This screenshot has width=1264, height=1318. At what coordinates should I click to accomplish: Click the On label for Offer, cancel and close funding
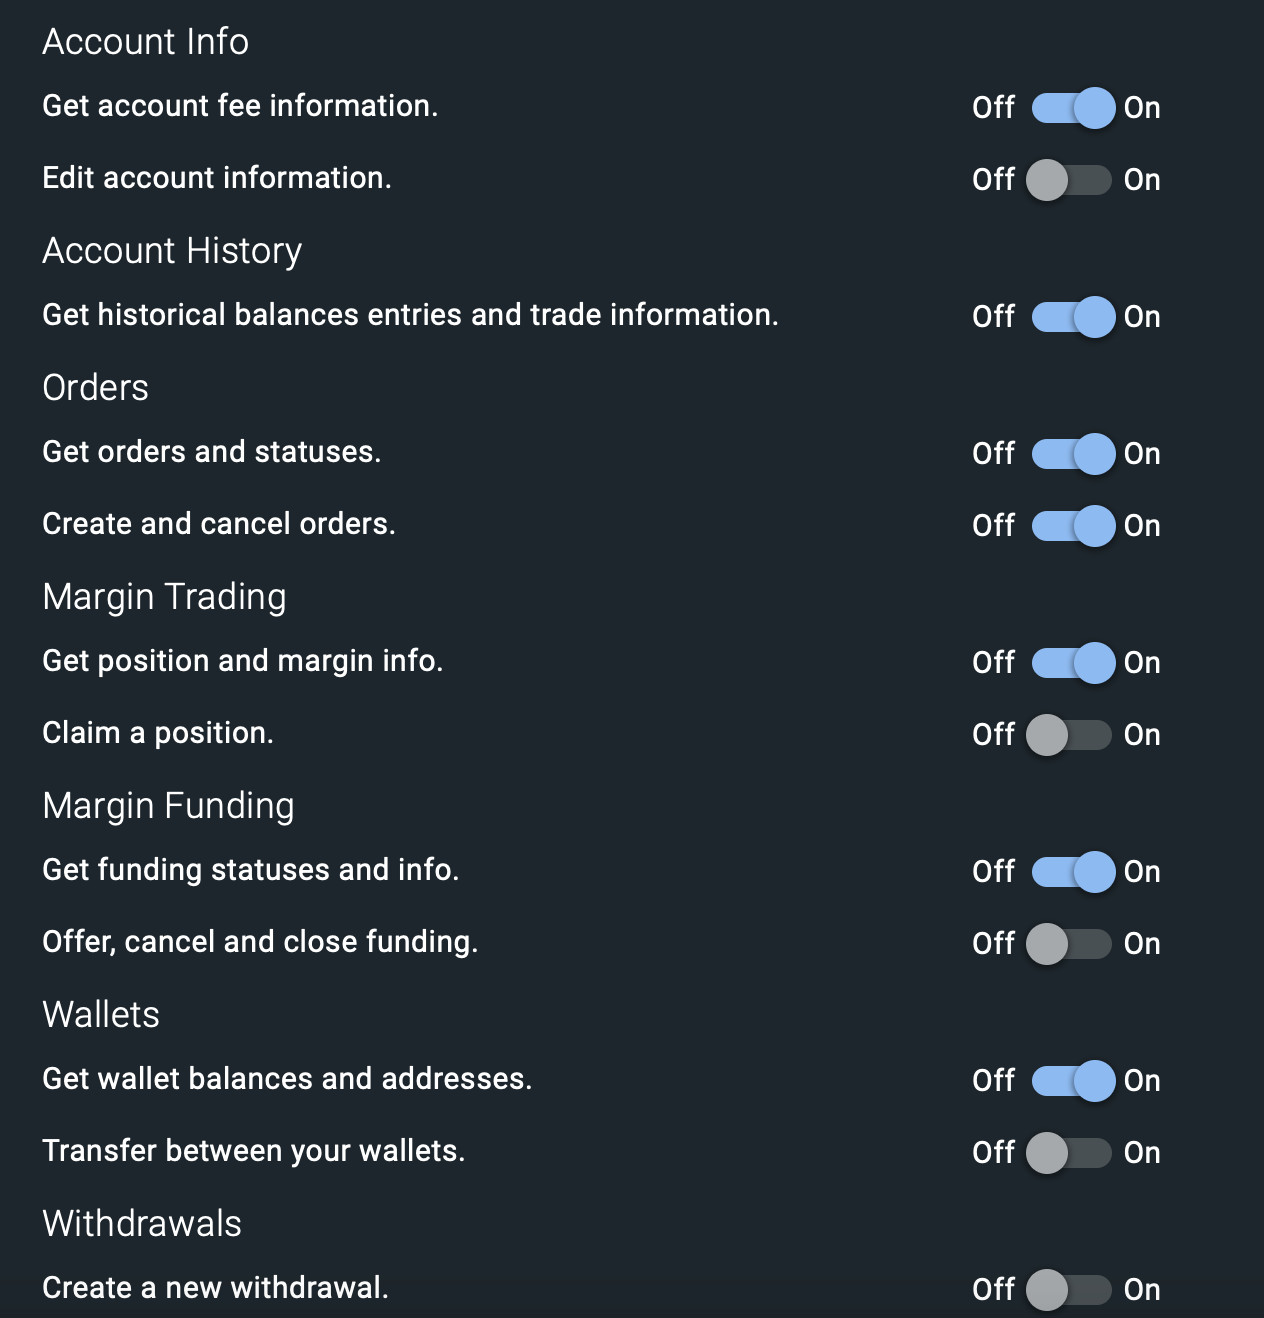1142,944
